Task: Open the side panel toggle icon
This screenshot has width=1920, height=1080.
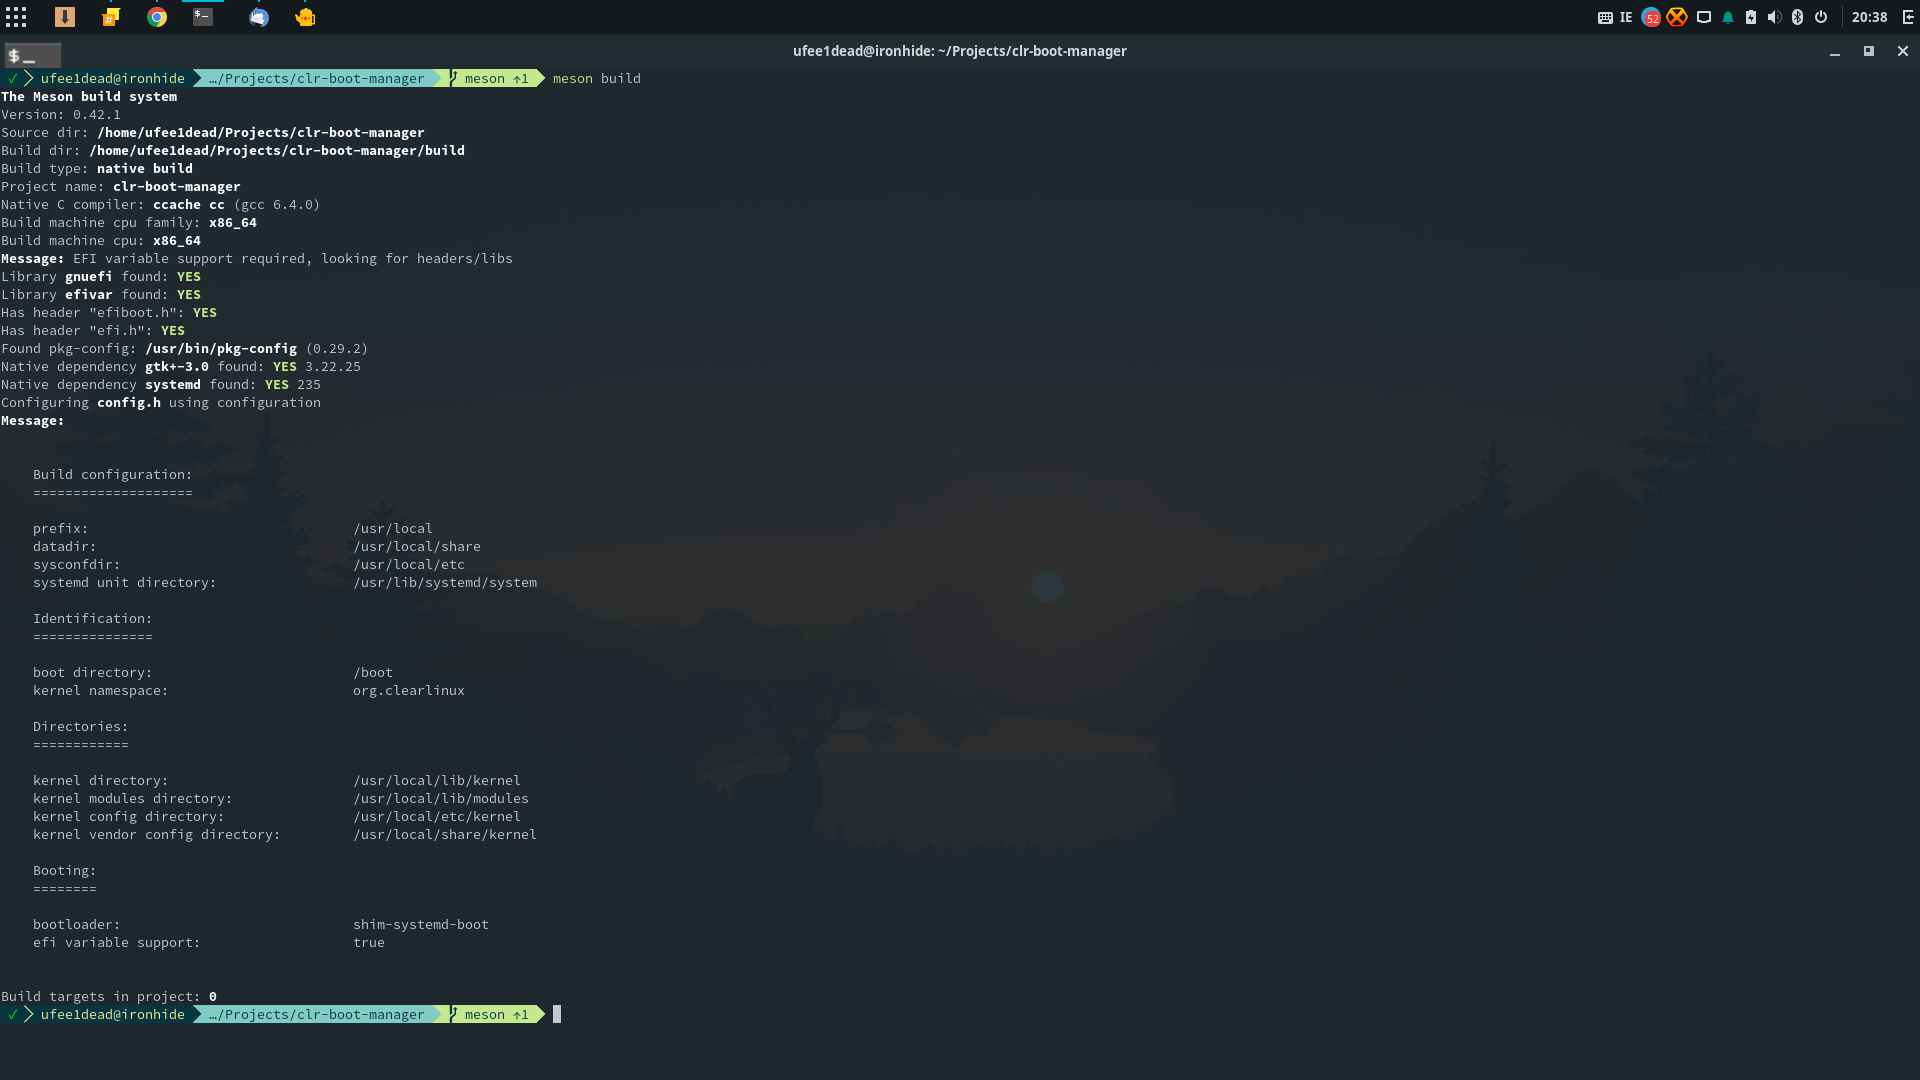Action: (1907, 17)
